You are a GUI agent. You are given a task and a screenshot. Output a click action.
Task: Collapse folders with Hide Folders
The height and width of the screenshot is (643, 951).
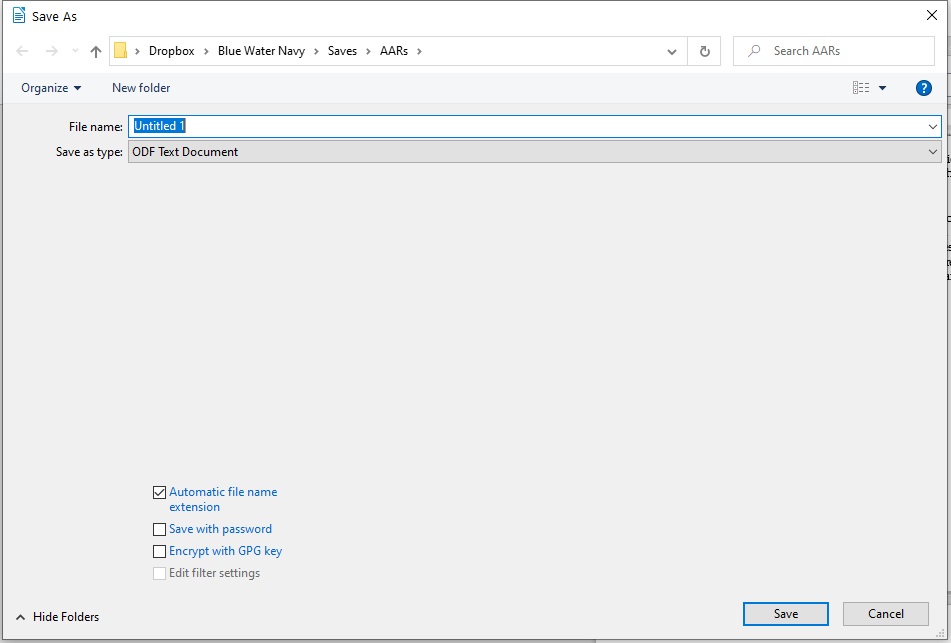click(x=57, y=617)
